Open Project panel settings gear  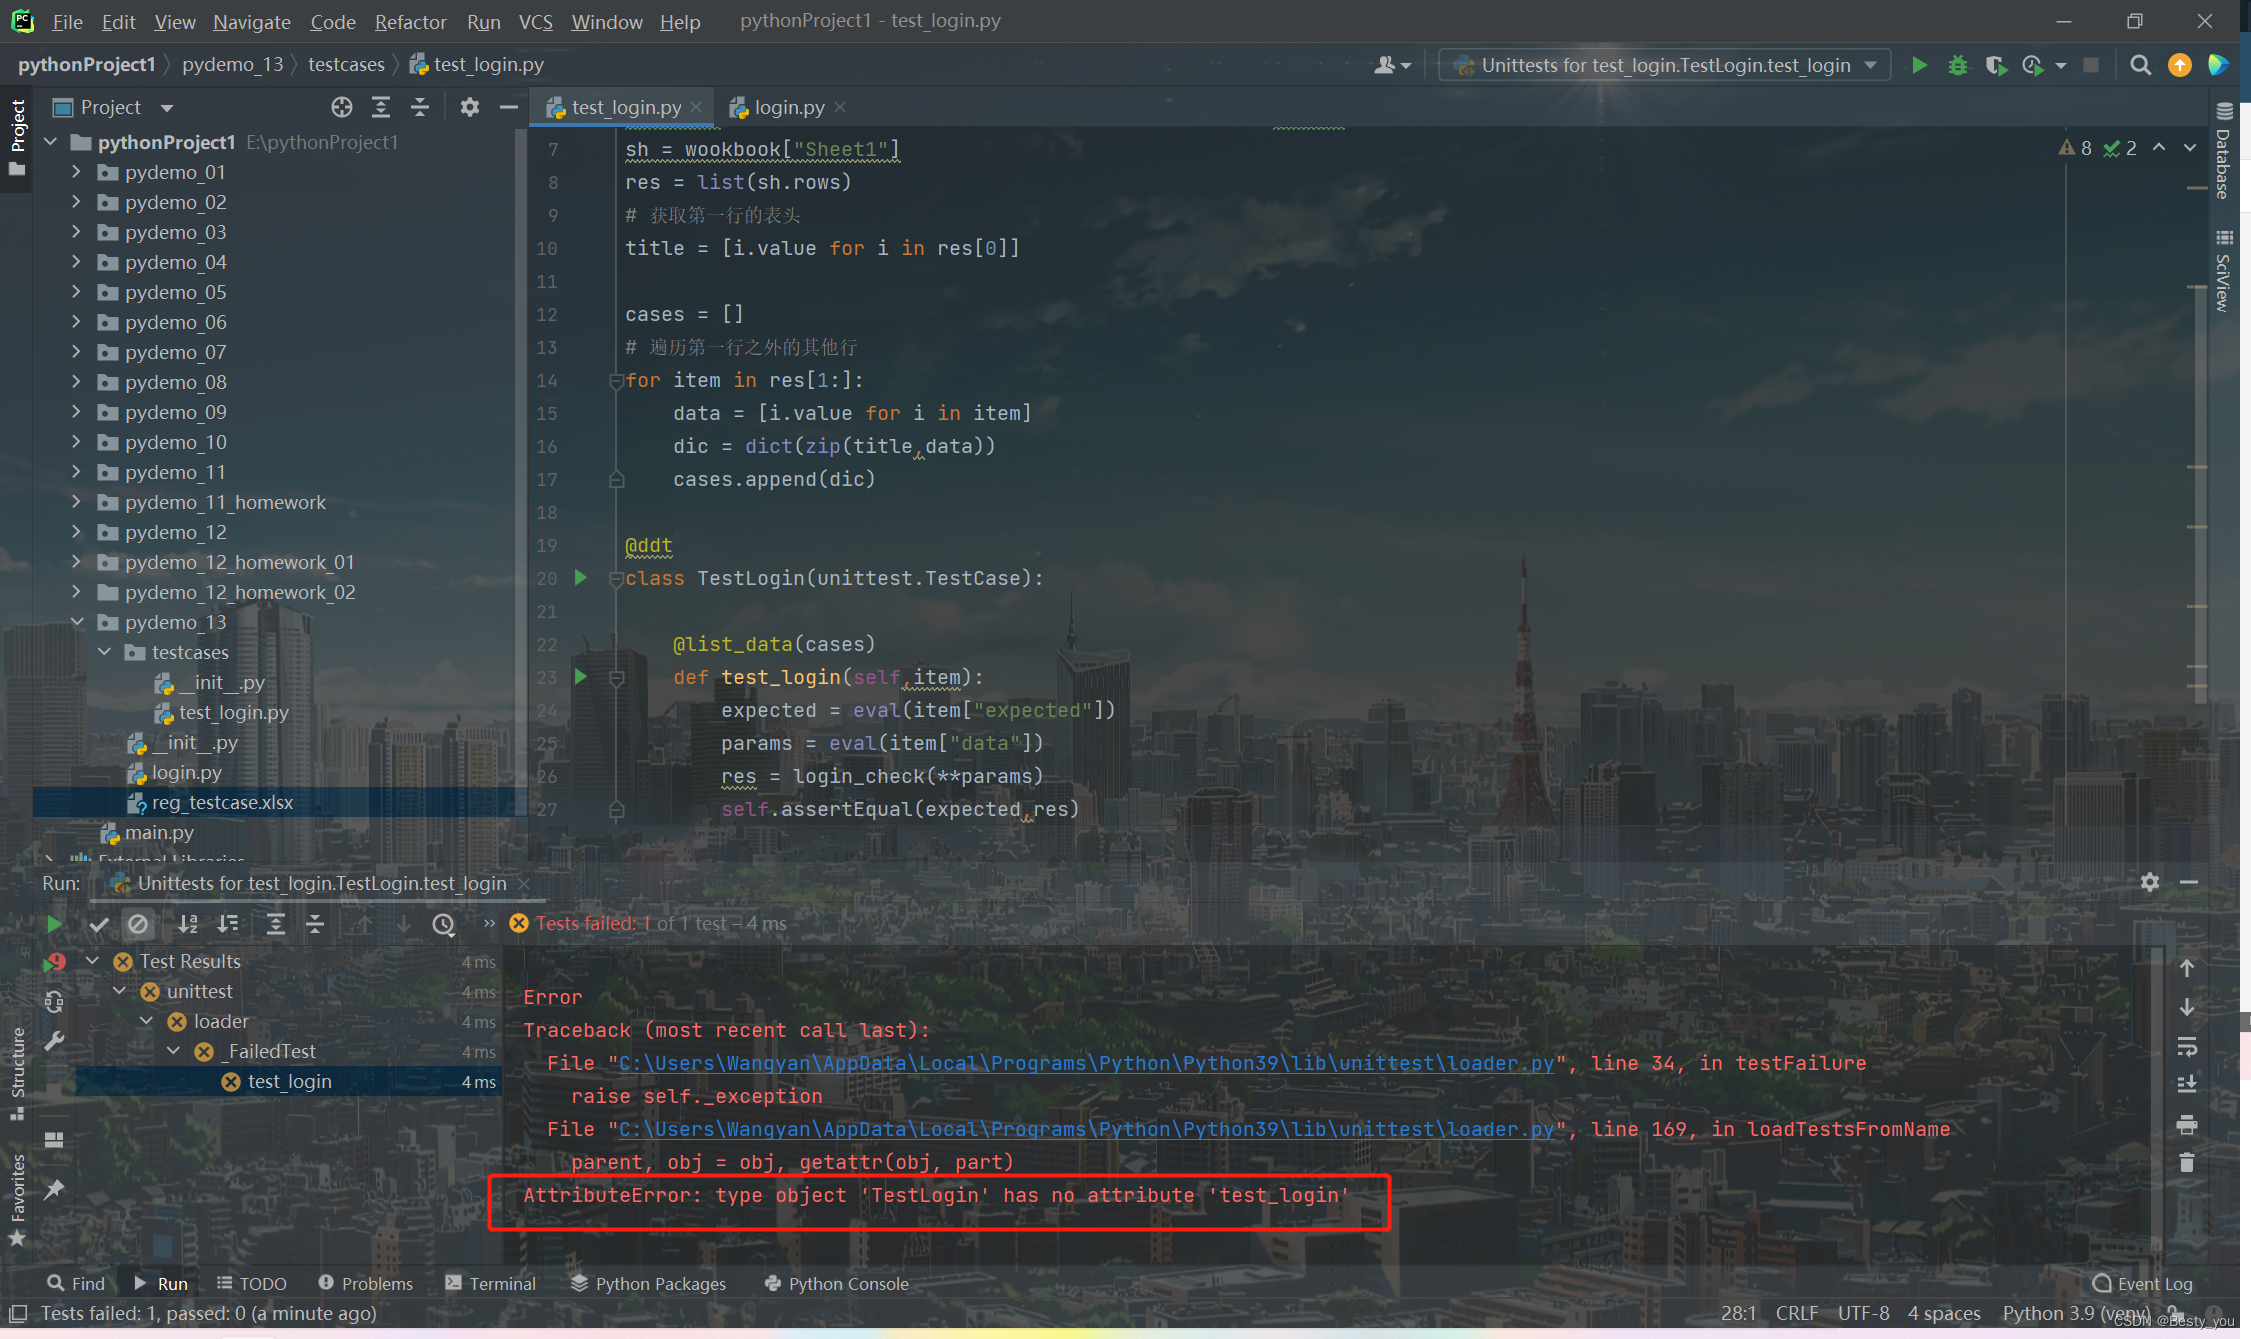tap(469, 107)
